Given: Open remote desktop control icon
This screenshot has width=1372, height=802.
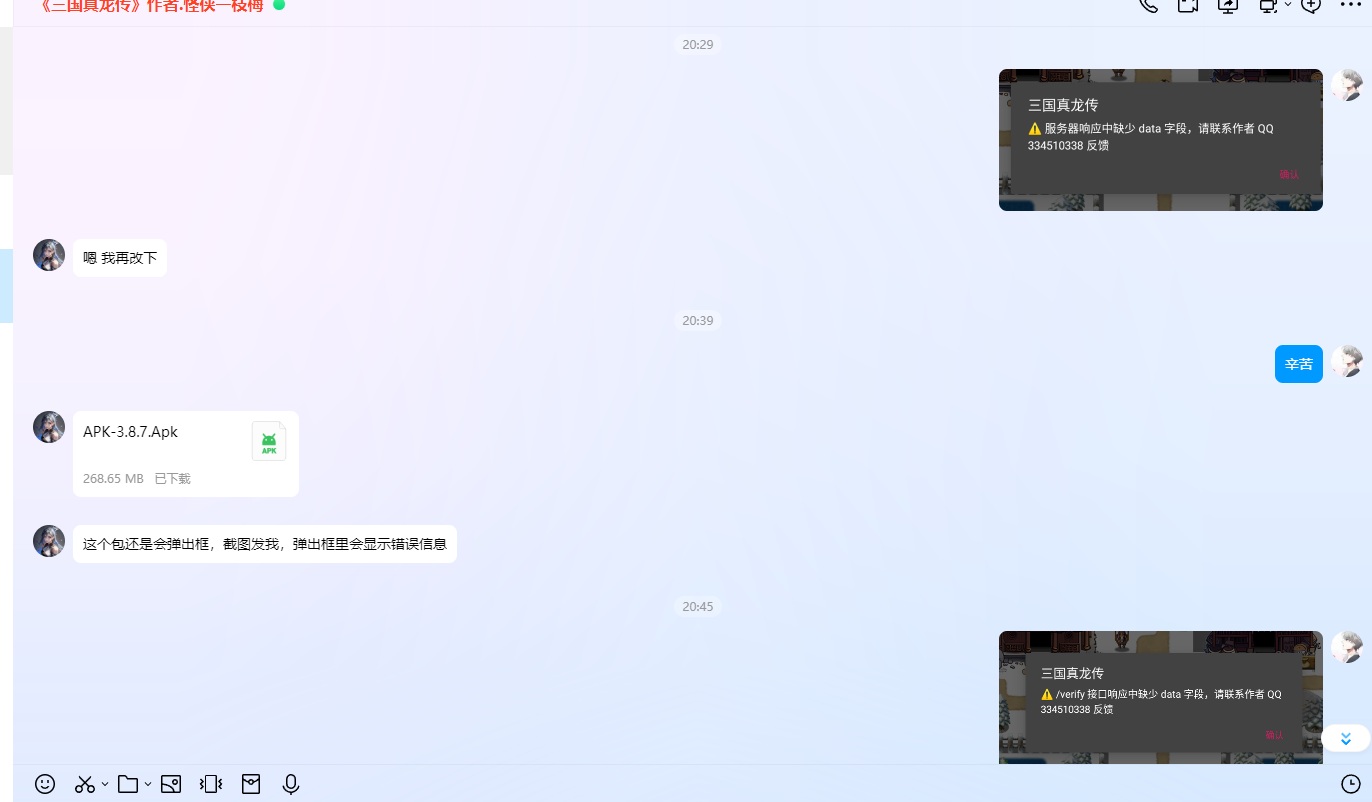Looking at the screenshot, I should coord(1268,5).
